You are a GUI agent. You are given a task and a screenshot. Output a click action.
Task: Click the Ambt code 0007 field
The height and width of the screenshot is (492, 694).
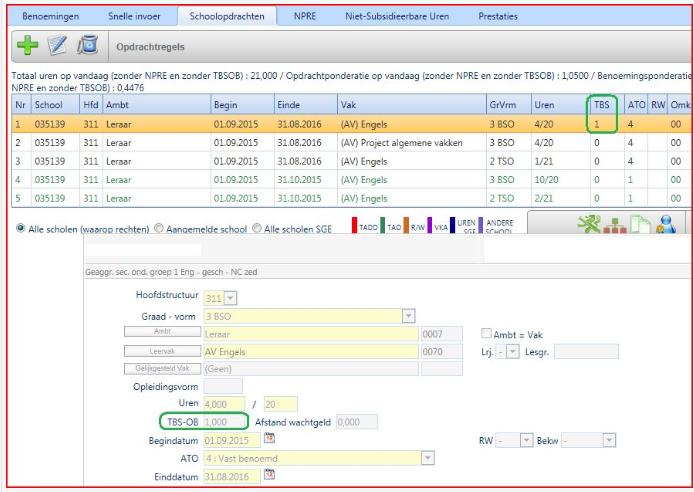(x=441, y=334)
